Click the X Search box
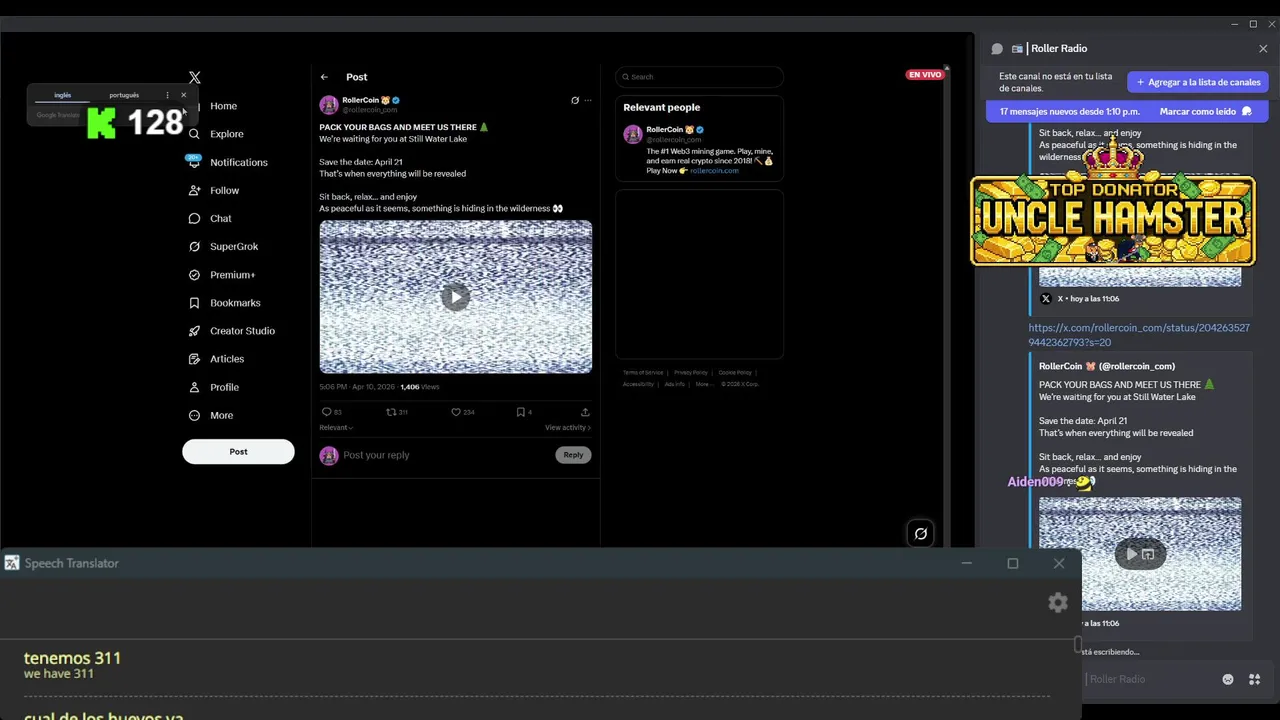 [x=699, y=77]
